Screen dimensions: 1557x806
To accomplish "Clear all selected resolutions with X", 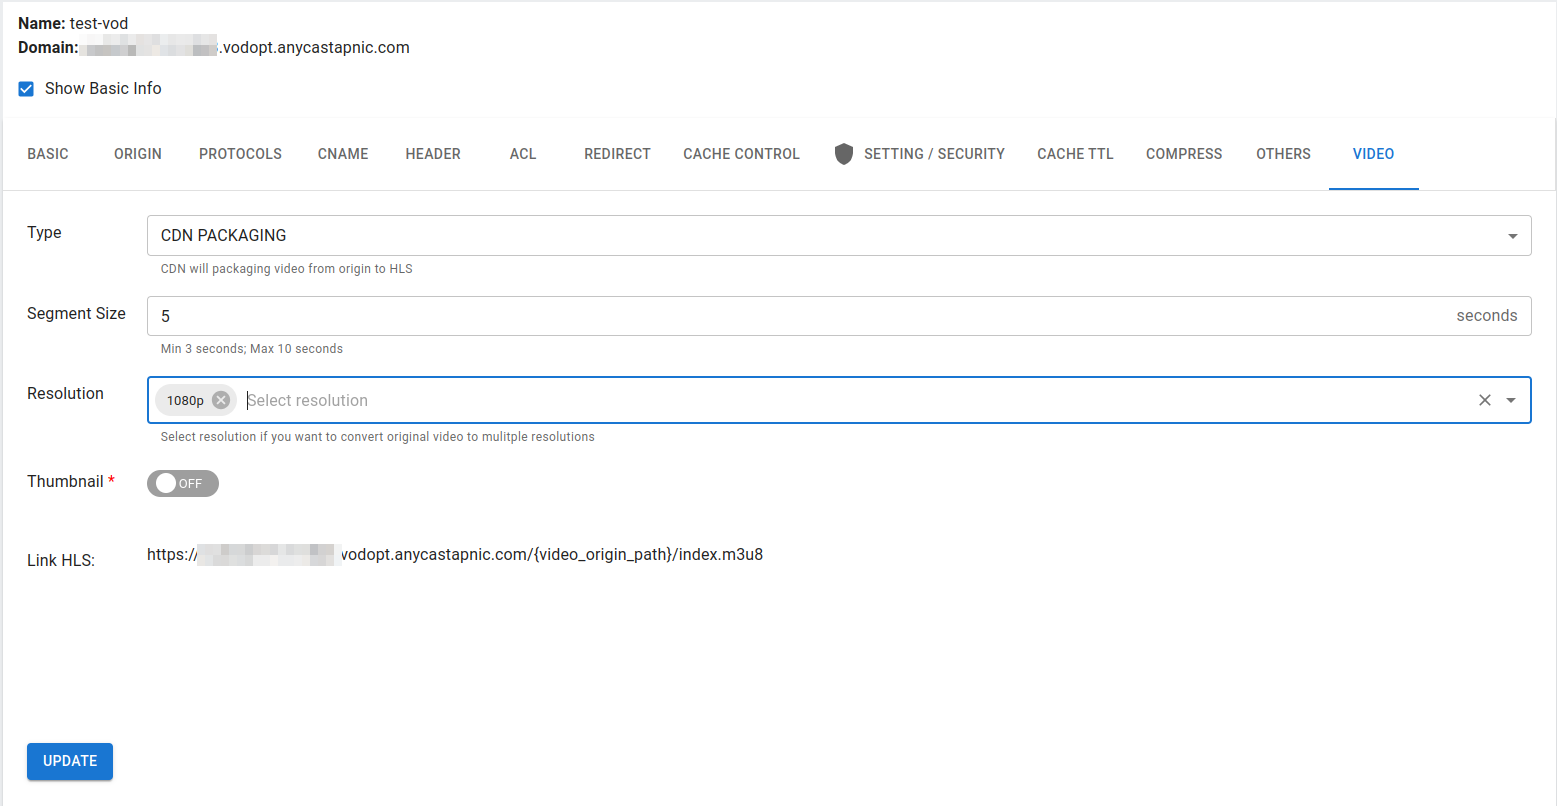I will coord(1484,400).
